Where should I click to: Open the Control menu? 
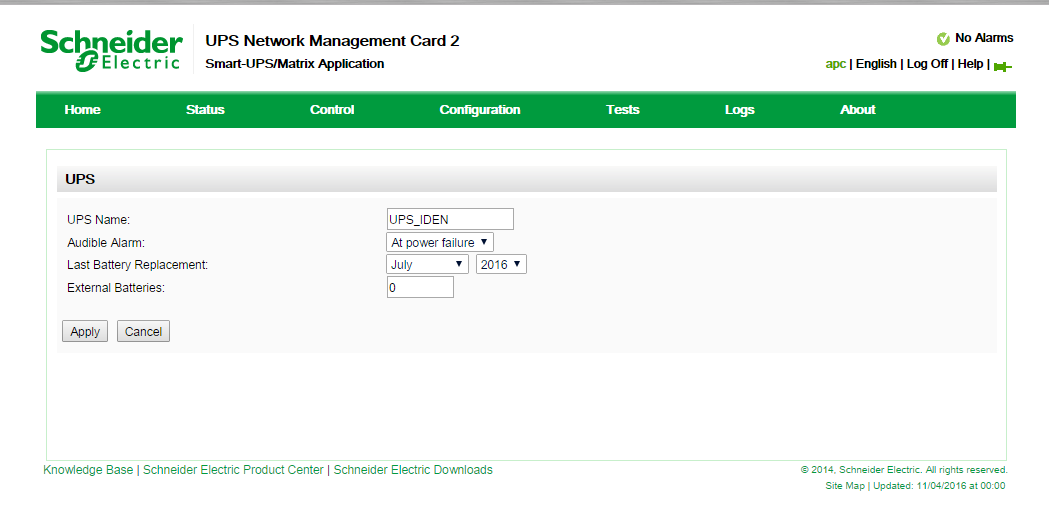(332, 110)
